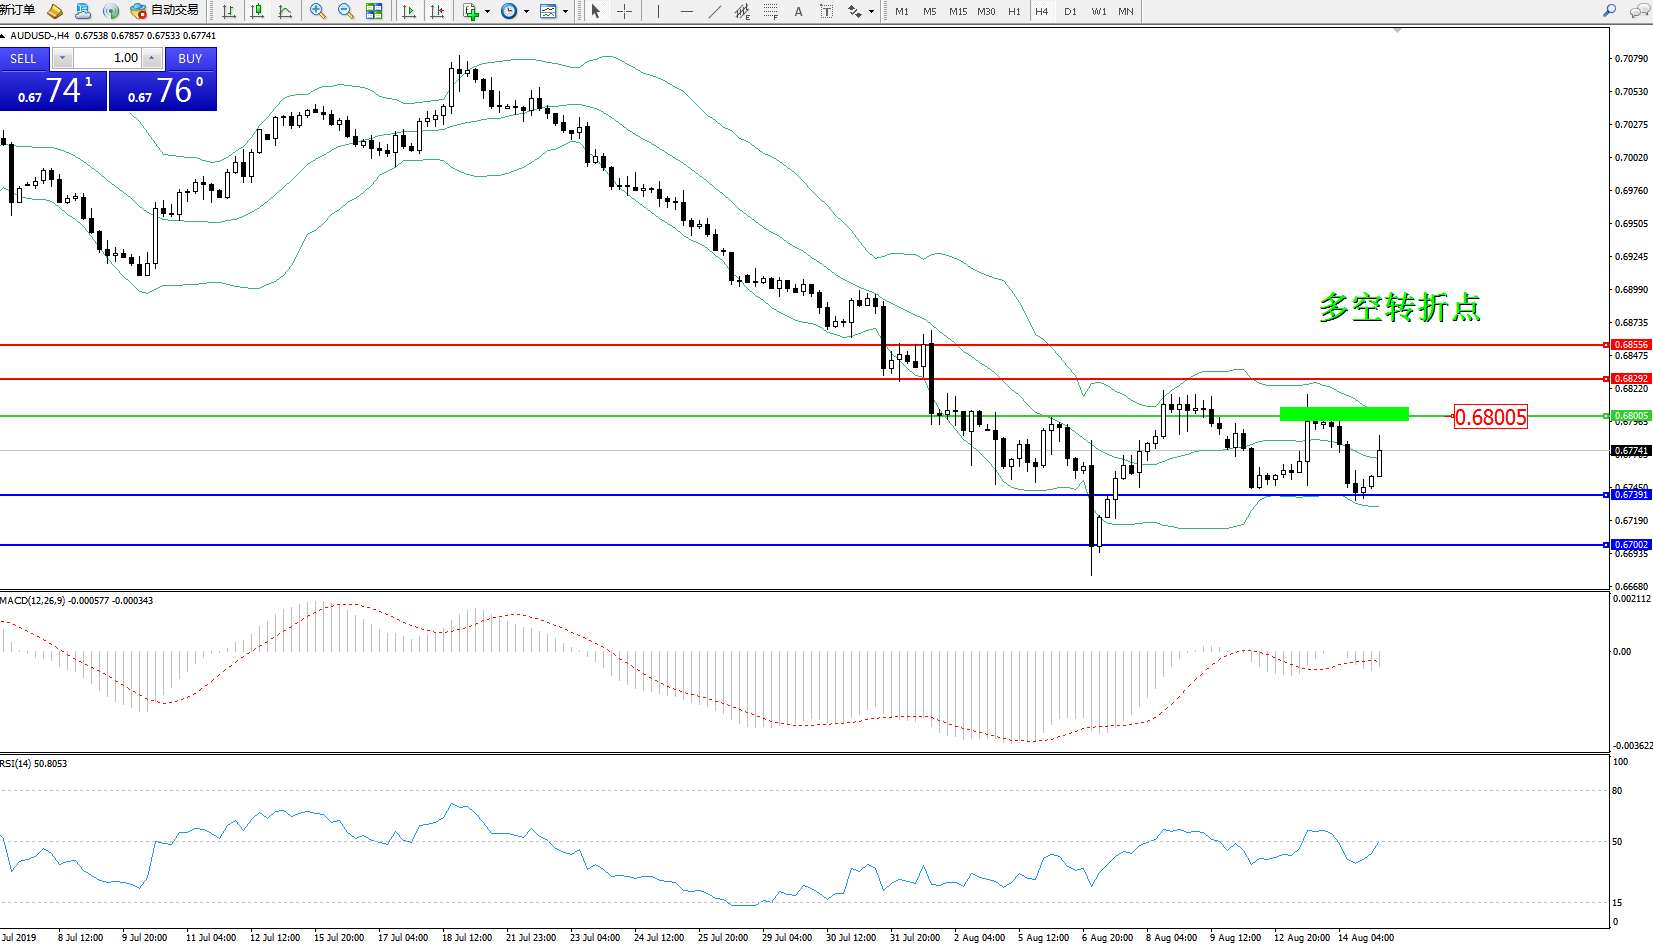Open the search magnifier in toolbar
This screenshot has width=1653, height=949.
click(1609, 11)
